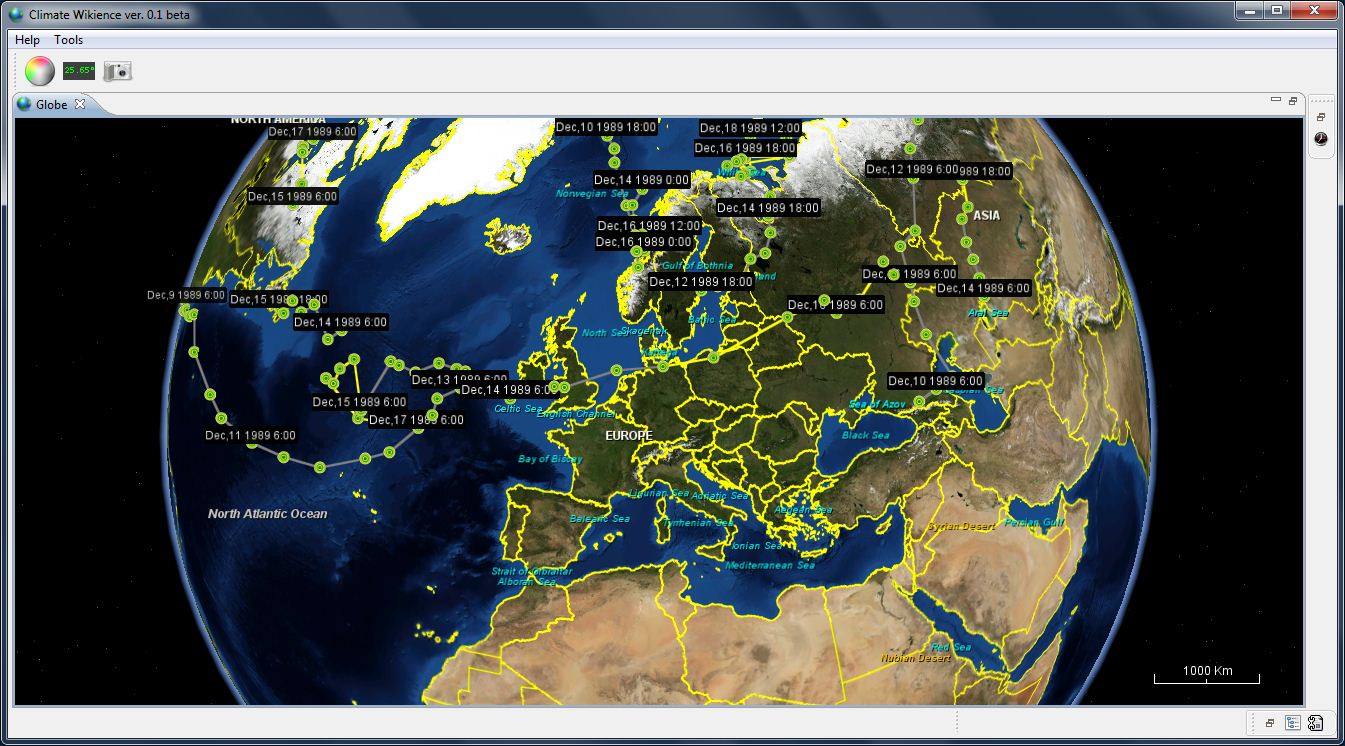1345x746 pixels.
Task: Click the Syrian Desert label
Action: tap(961, 526)
